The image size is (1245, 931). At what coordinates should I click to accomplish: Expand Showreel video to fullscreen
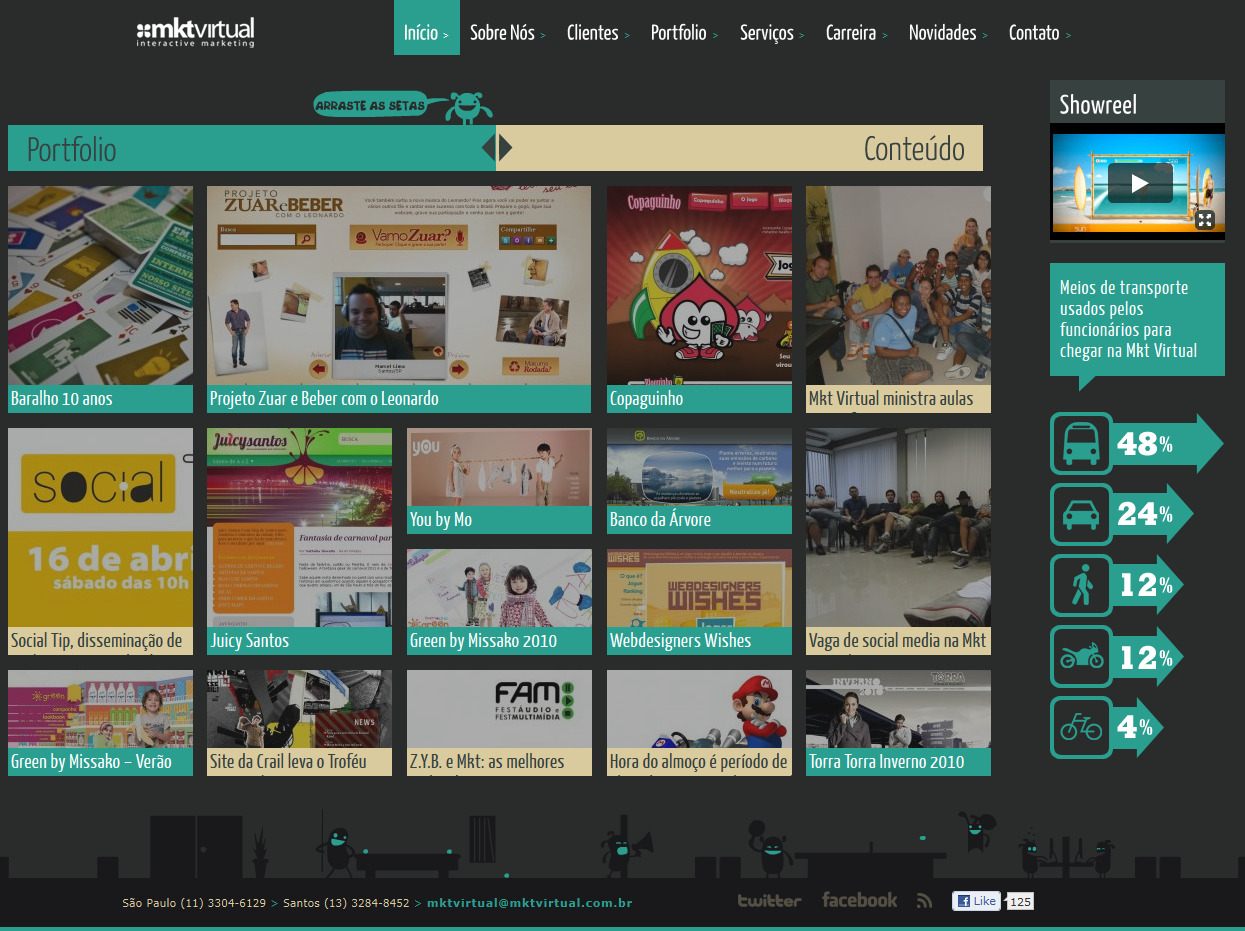click(1205, 220)
